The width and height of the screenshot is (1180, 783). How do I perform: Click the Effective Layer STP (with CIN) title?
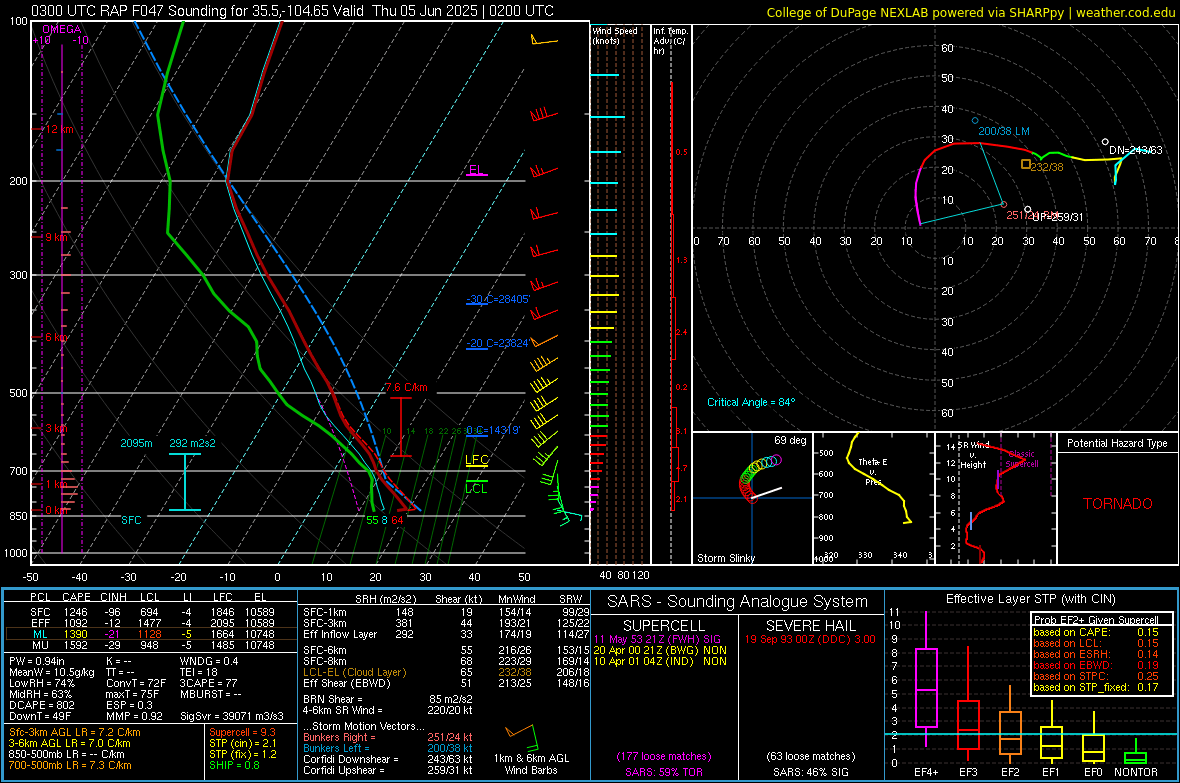(x=1030, y=599)
